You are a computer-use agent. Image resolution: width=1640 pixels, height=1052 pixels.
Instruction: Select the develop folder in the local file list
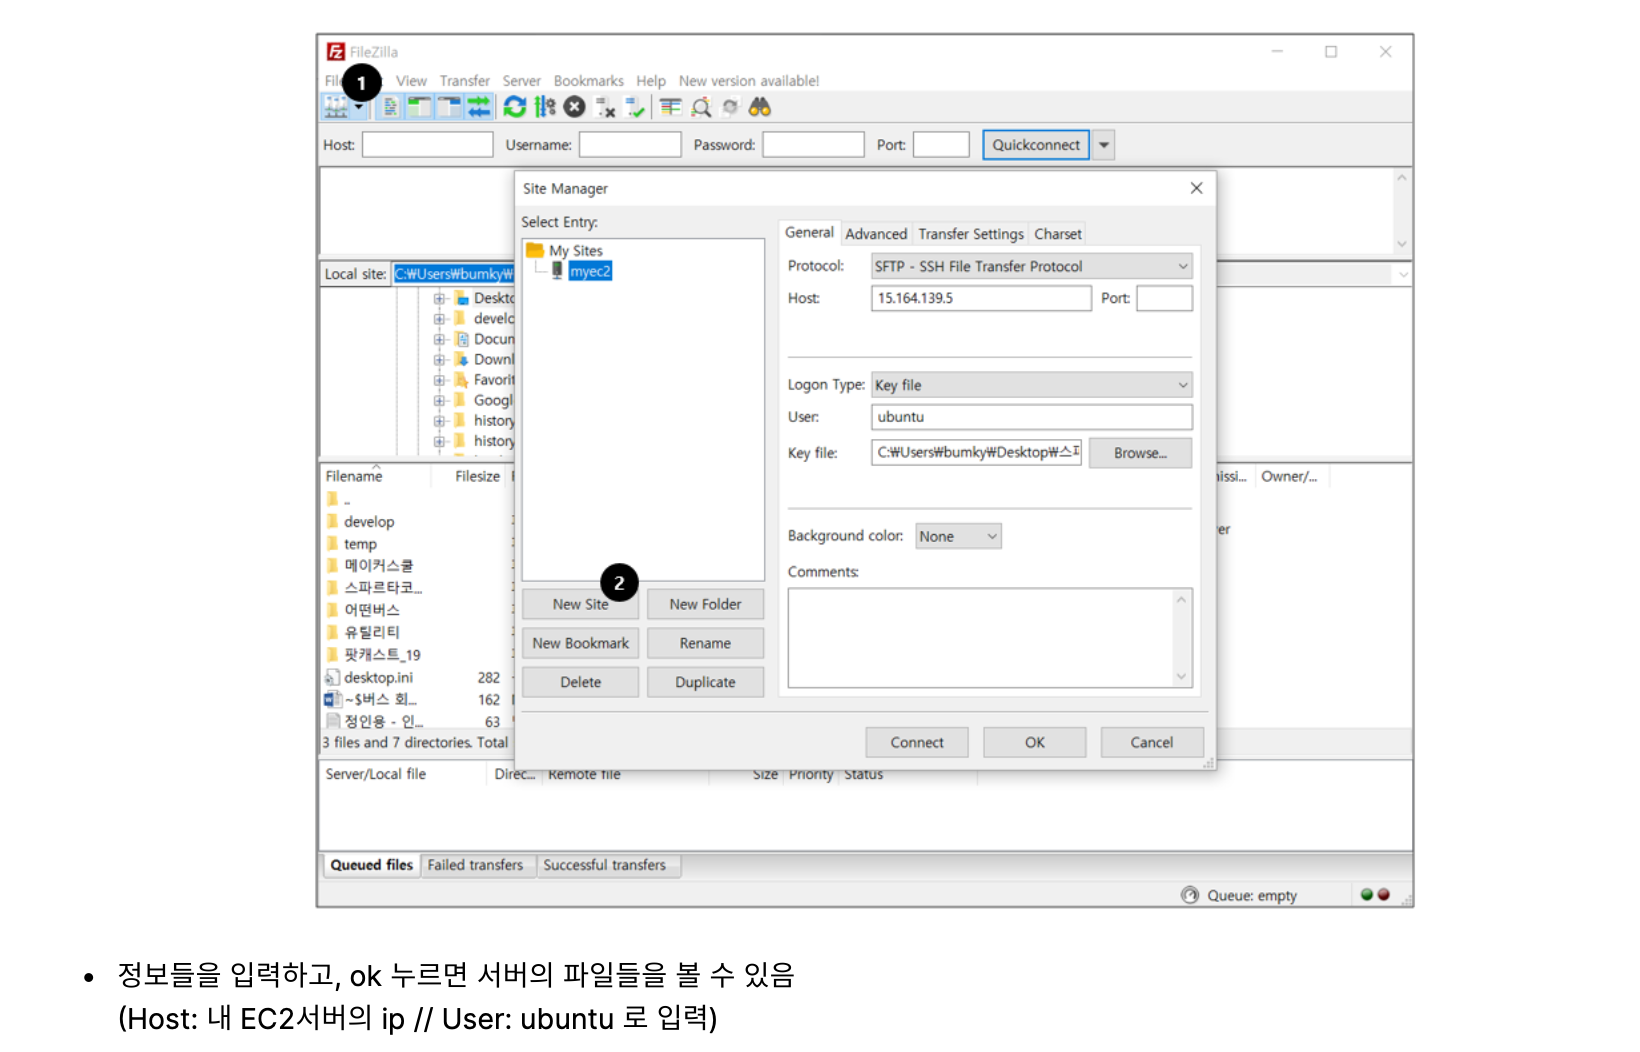point(369,522)
